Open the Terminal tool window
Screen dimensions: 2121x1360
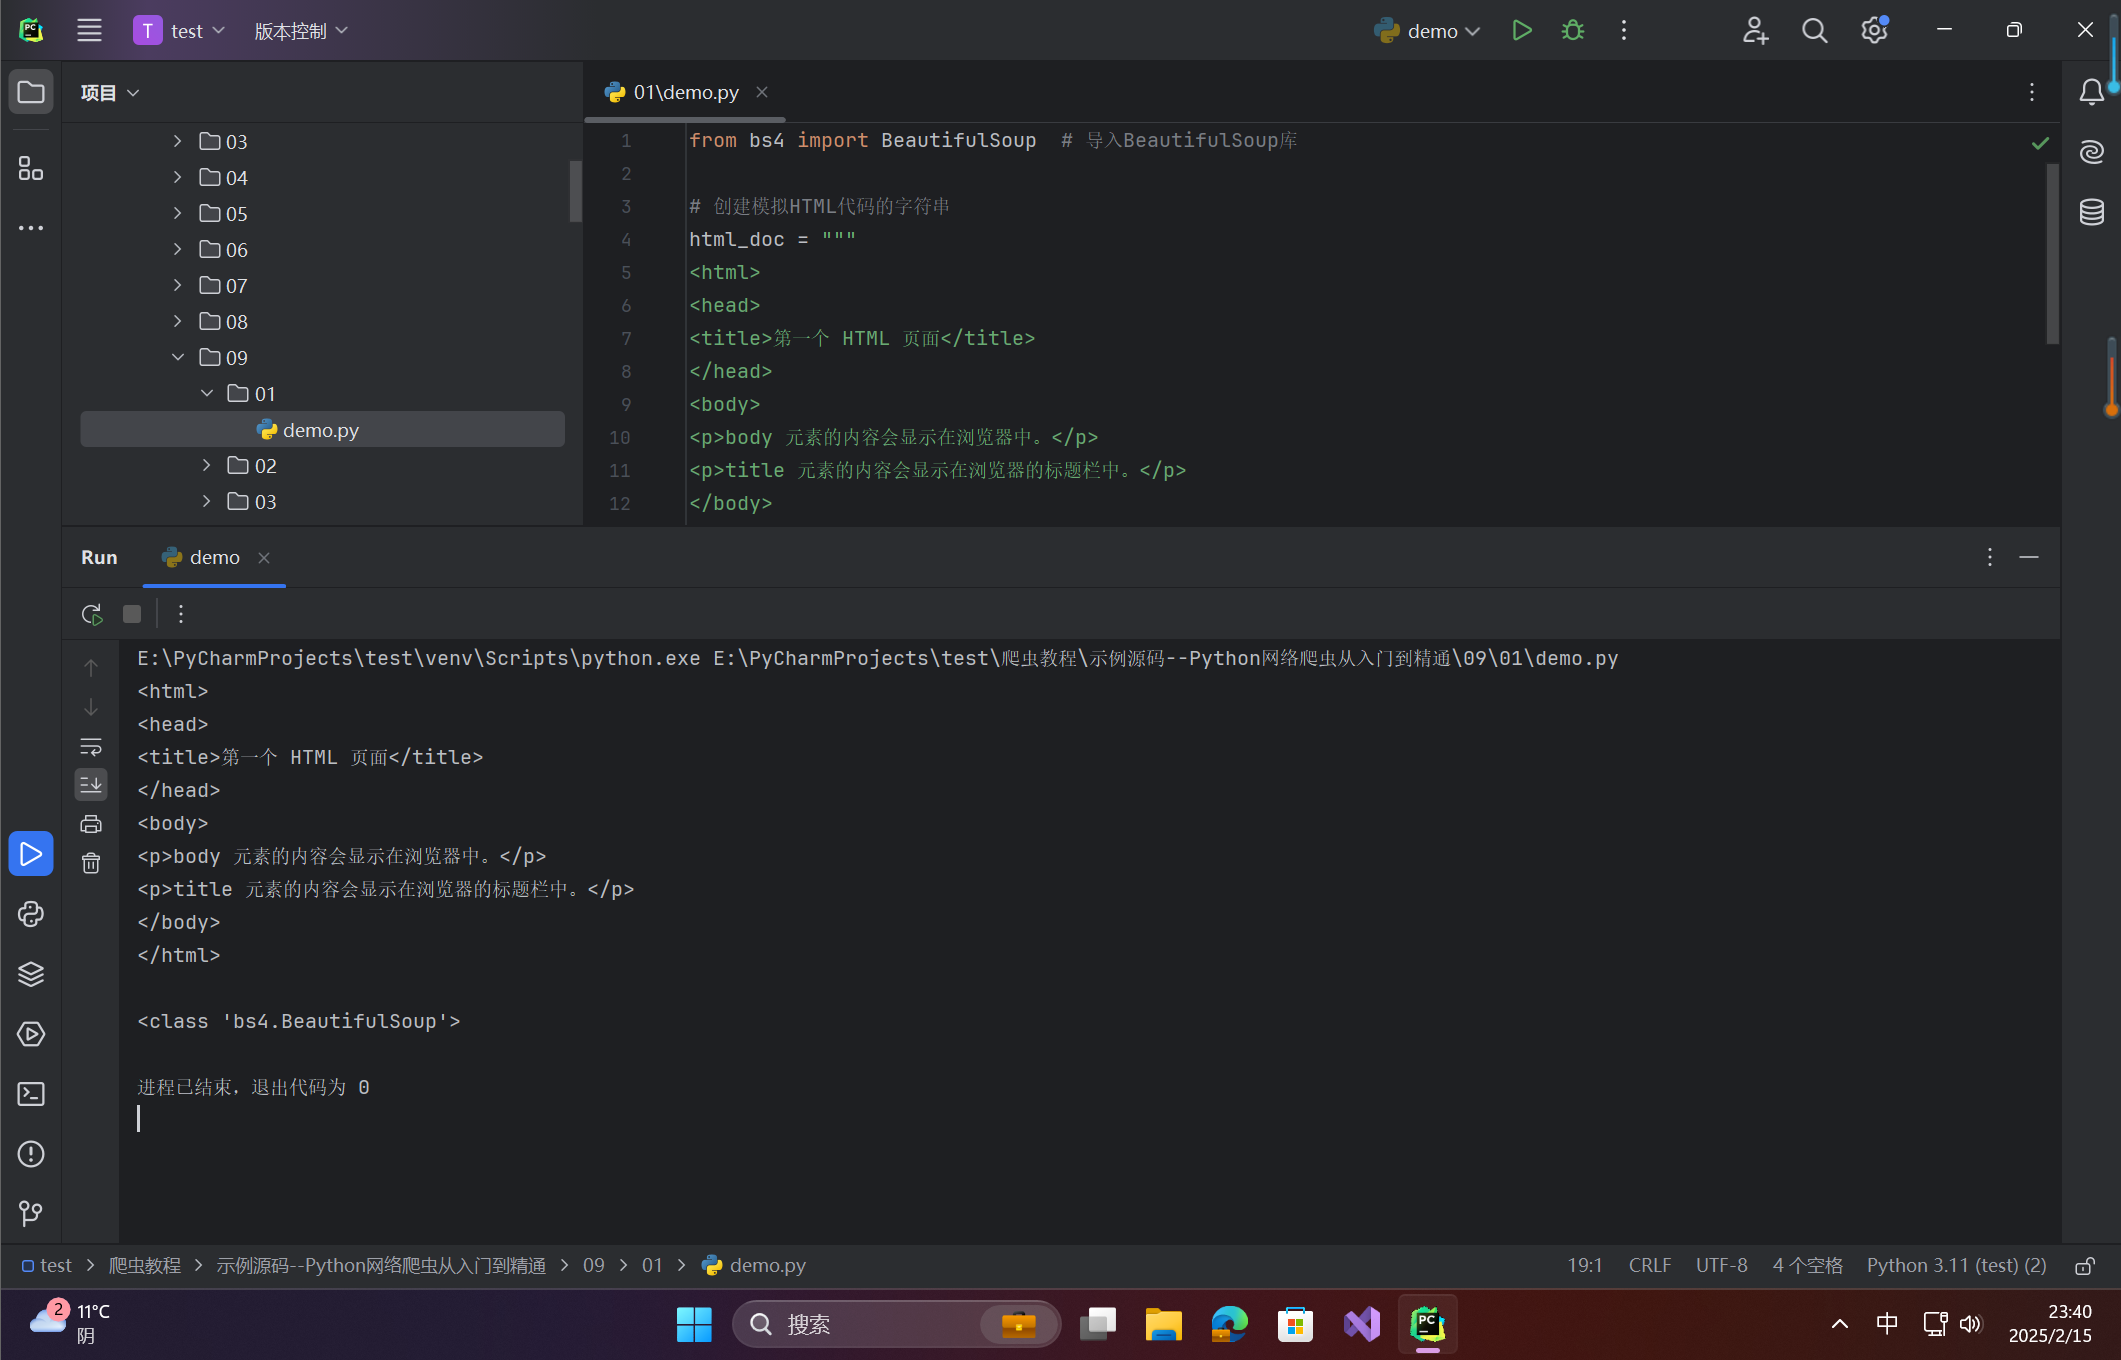point(31,1094)
